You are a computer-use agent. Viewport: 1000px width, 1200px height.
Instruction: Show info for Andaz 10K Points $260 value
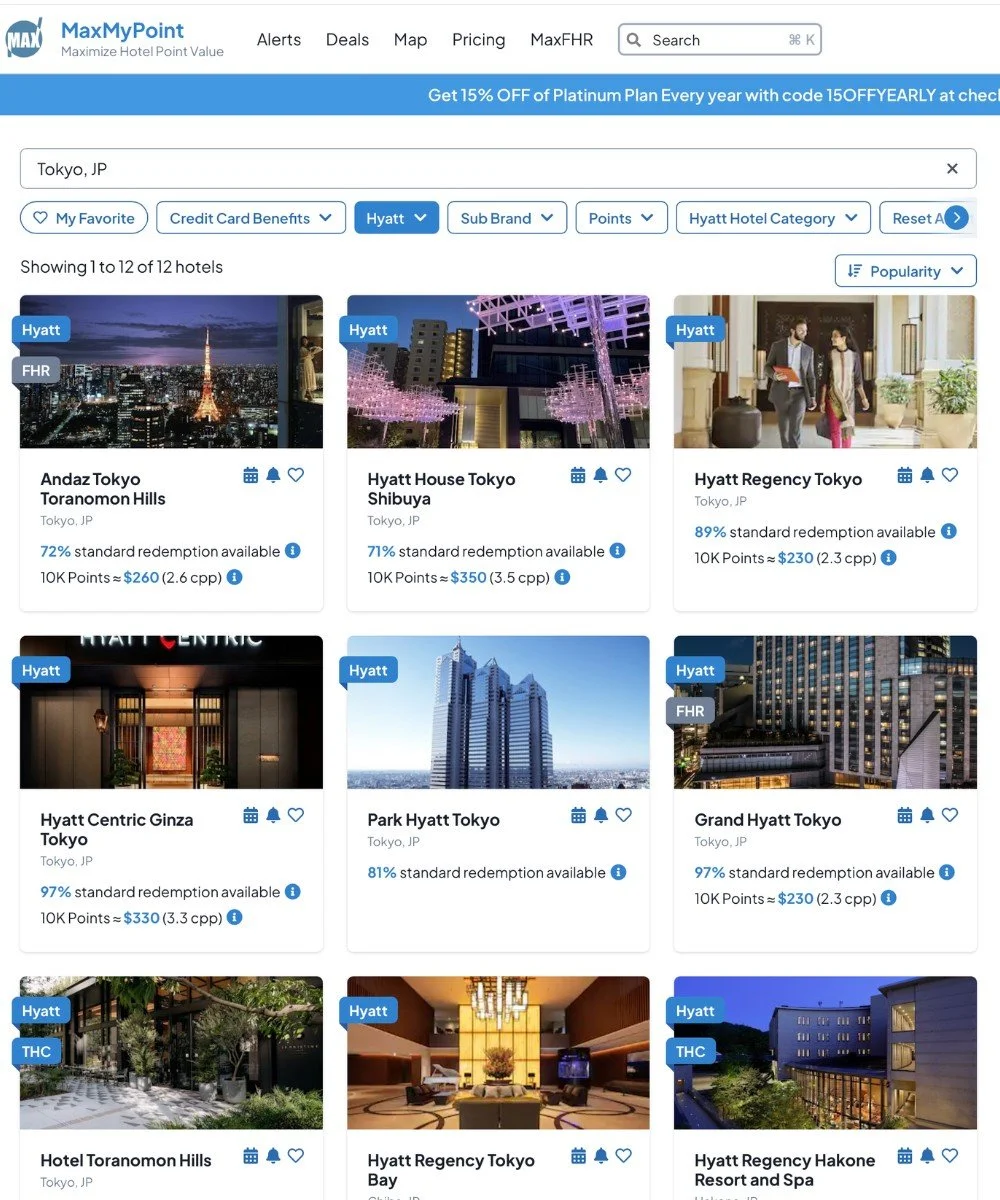pyautogui.click(x=234, y=577)
